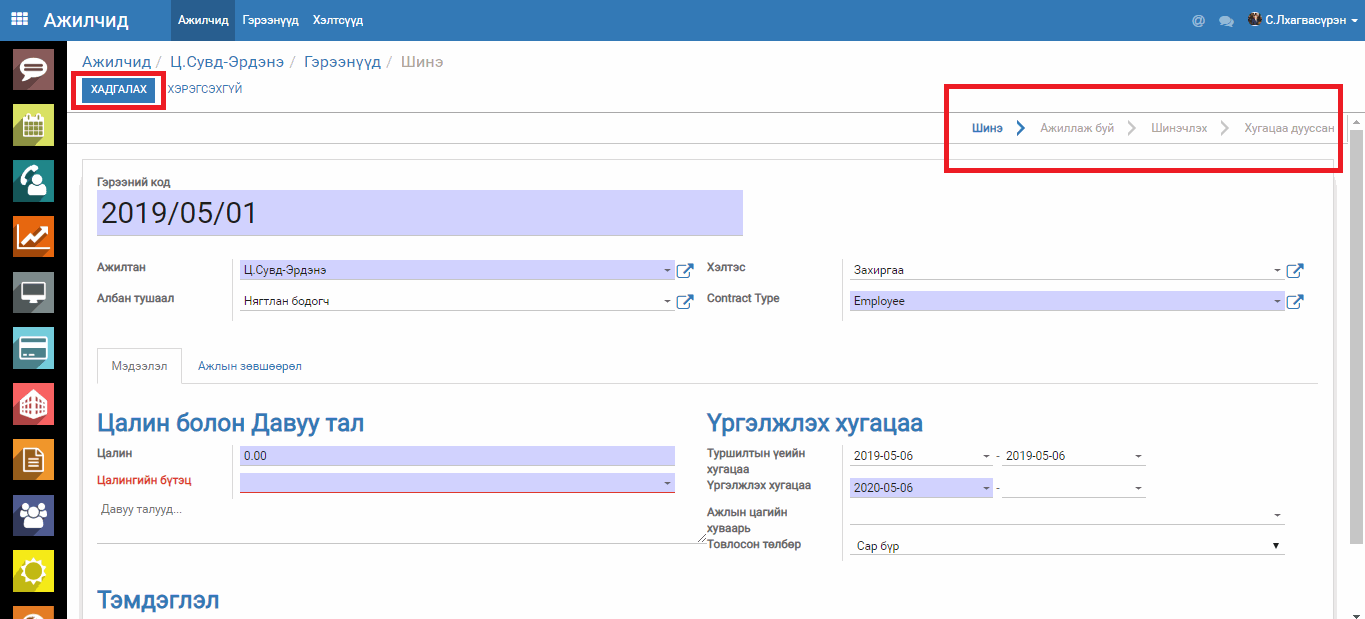Open the С.Лхагвасүрэн user menu
Image resolution: width=1365 pixels, height=619 pixels.
tap(1302, 20)
